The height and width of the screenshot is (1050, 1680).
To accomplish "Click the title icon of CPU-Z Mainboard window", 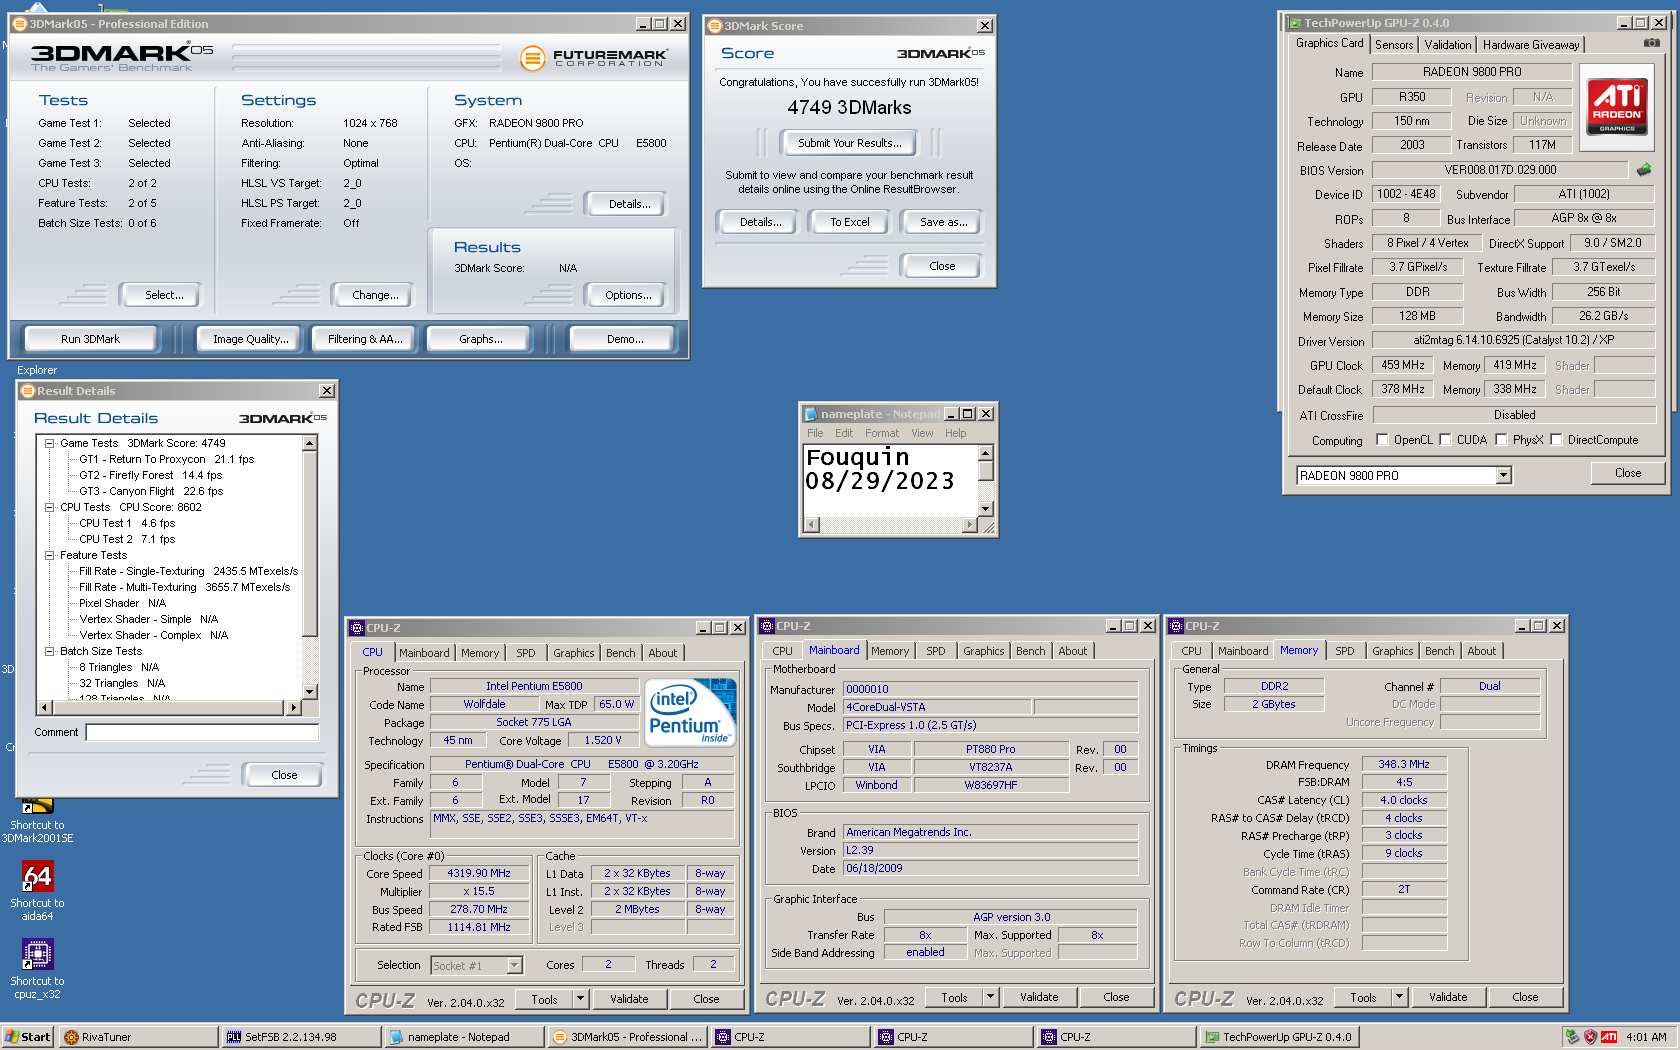I will coord(767,626).
